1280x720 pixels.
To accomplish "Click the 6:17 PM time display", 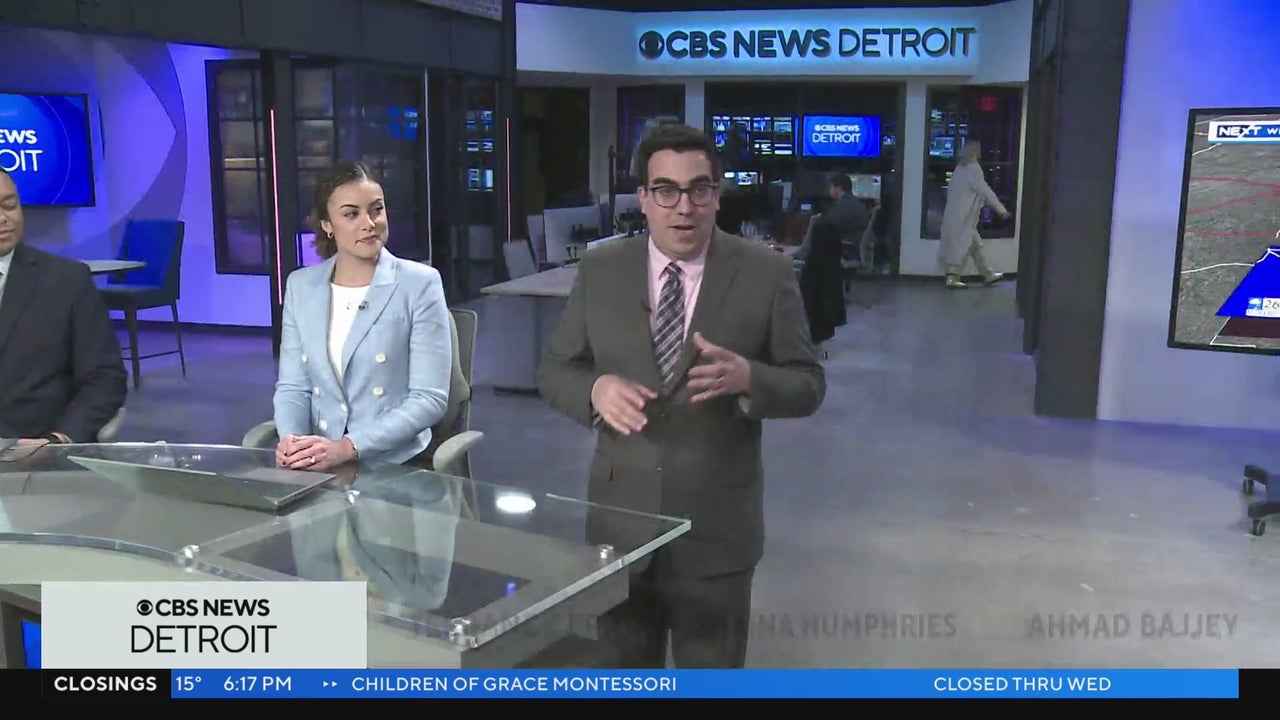I will point(257,684).
